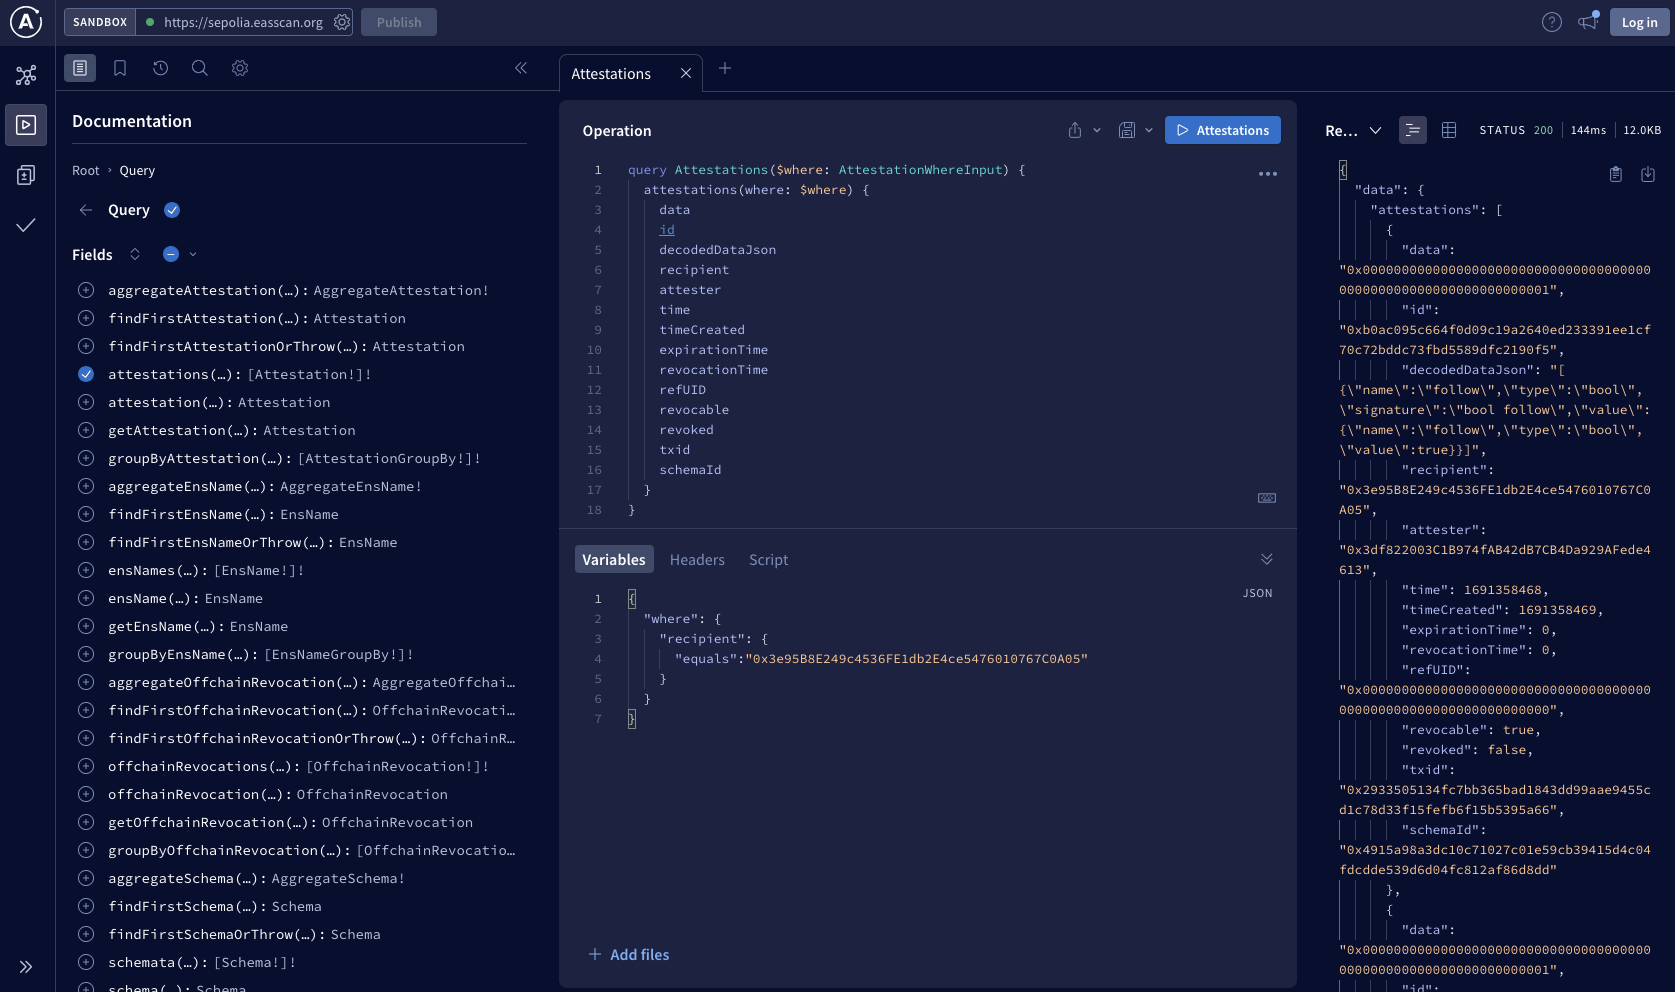
Task: Toggle the Query selection checkmark
Action: tap(172, 210)
